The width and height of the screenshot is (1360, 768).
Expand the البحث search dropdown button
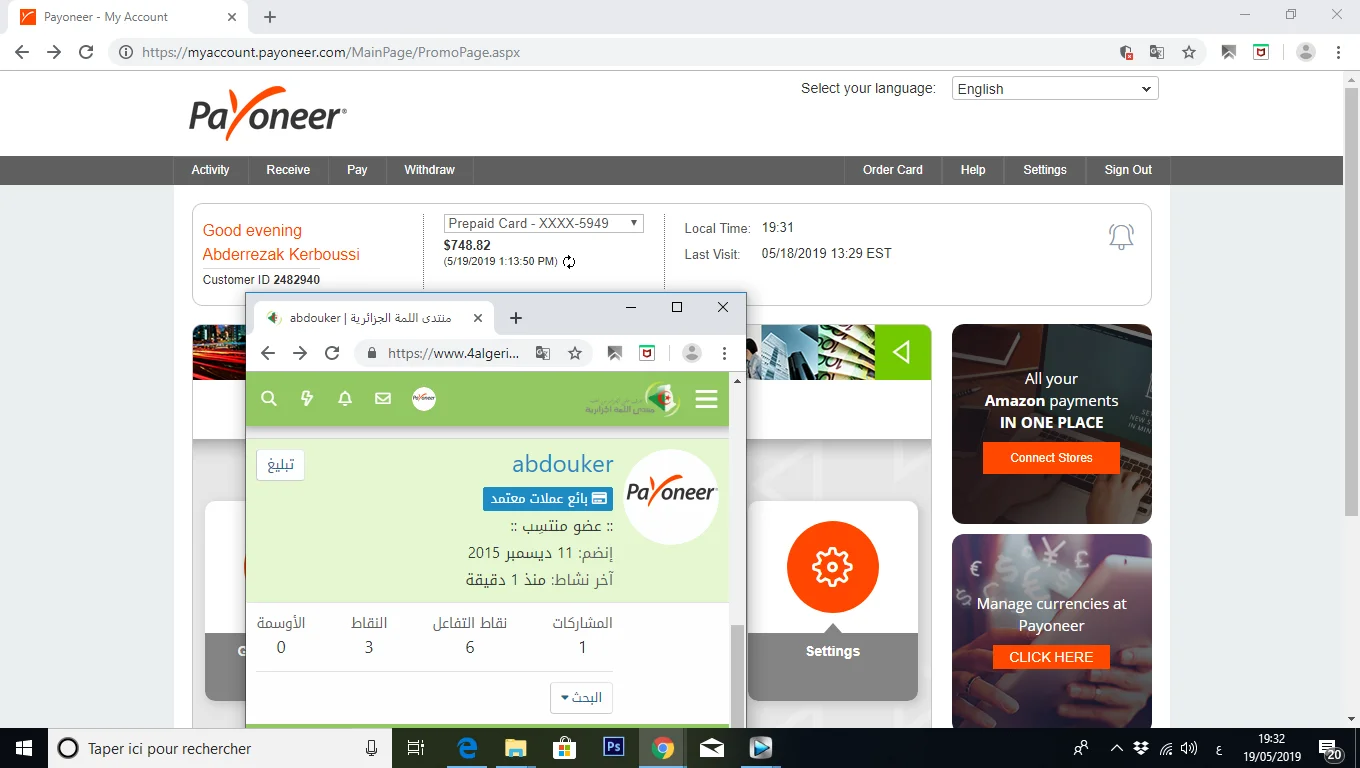[581, 697]
